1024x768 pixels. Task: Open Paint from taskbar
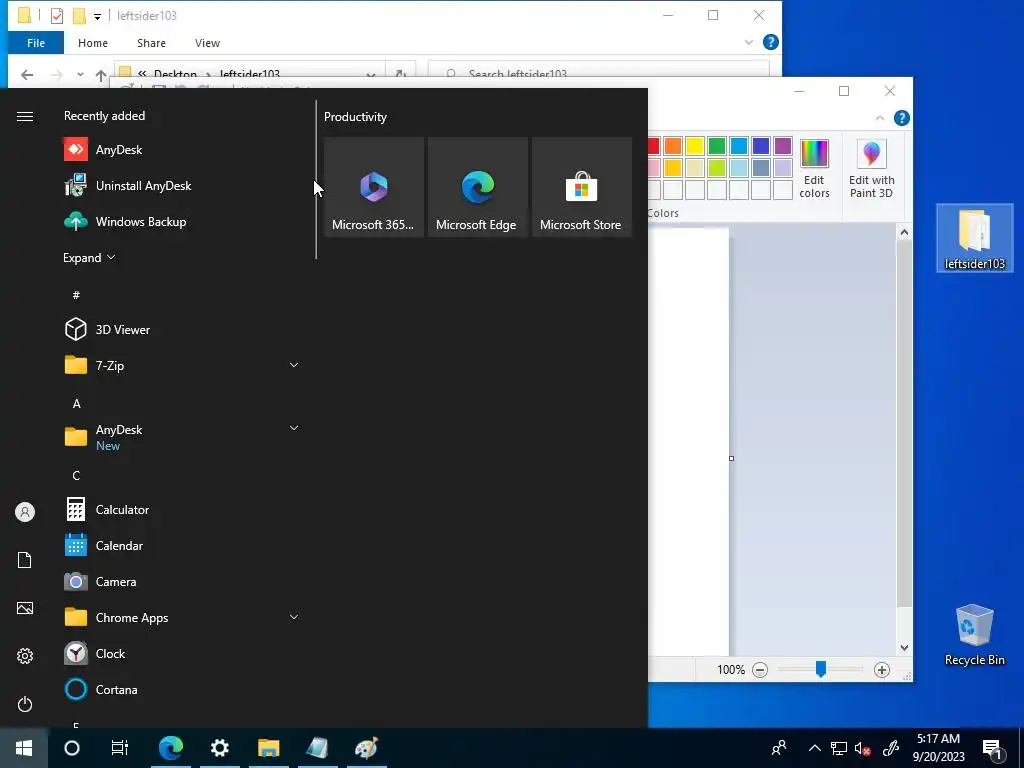pos(366,748)
